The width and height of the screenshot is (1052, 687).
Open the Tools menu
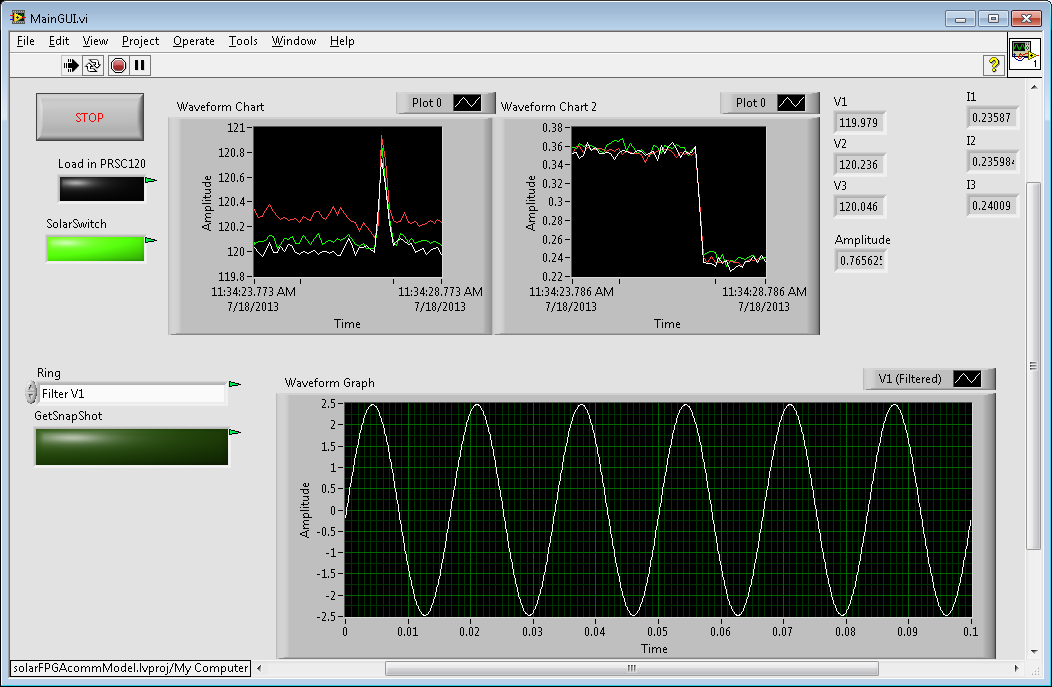tap(243, 41)
